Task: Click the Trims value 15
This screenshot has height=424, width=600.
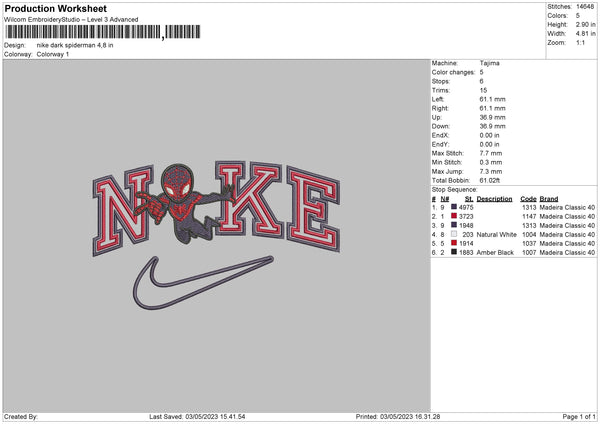Action: (483, 90)
